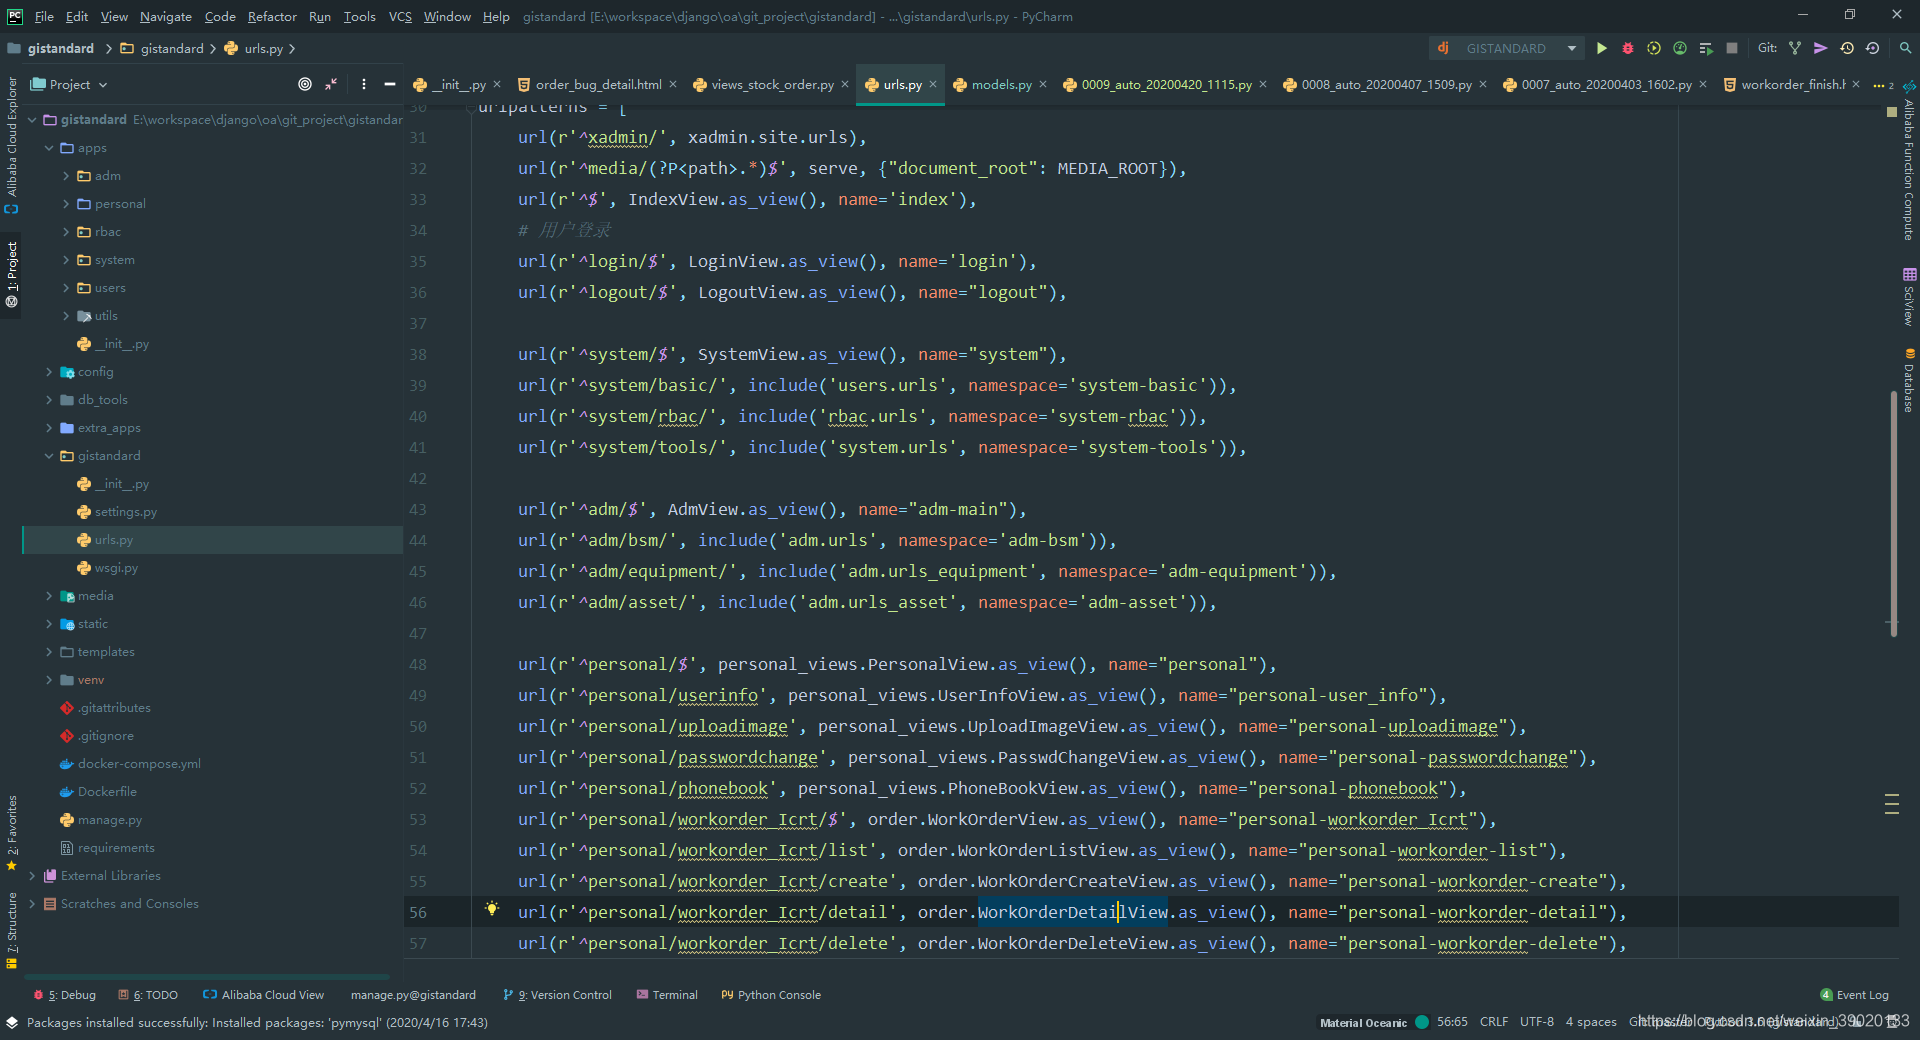This screenshot has width=1920, height=1040.
Task: Close the models.py editor tab
Action: point(1043,84)
